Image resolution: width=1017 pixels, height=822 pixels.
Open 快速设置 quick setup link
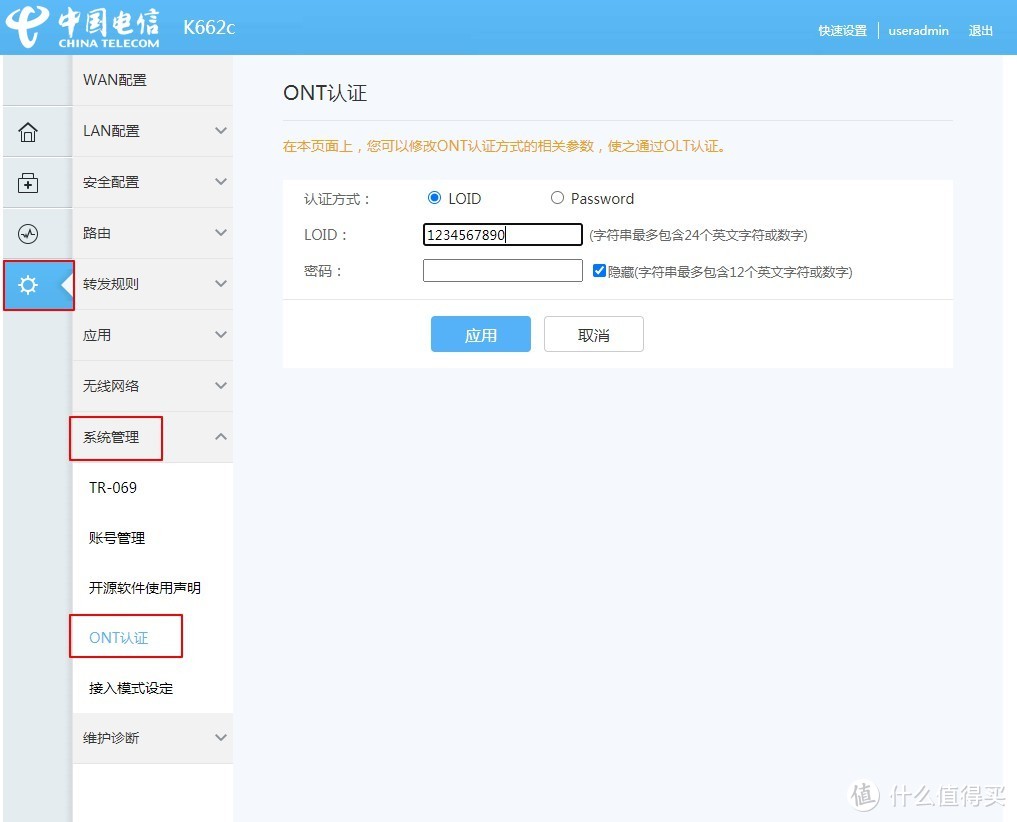click(842, 31)
